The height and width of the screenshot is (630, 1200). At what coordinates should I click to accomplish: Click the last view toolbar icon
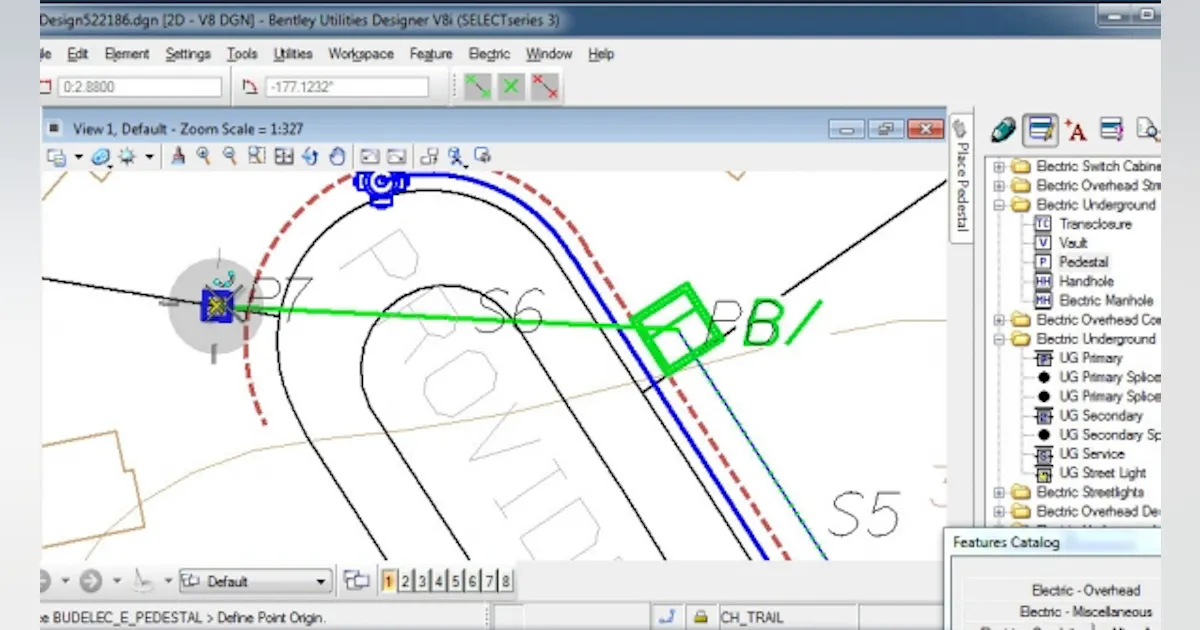483,156
